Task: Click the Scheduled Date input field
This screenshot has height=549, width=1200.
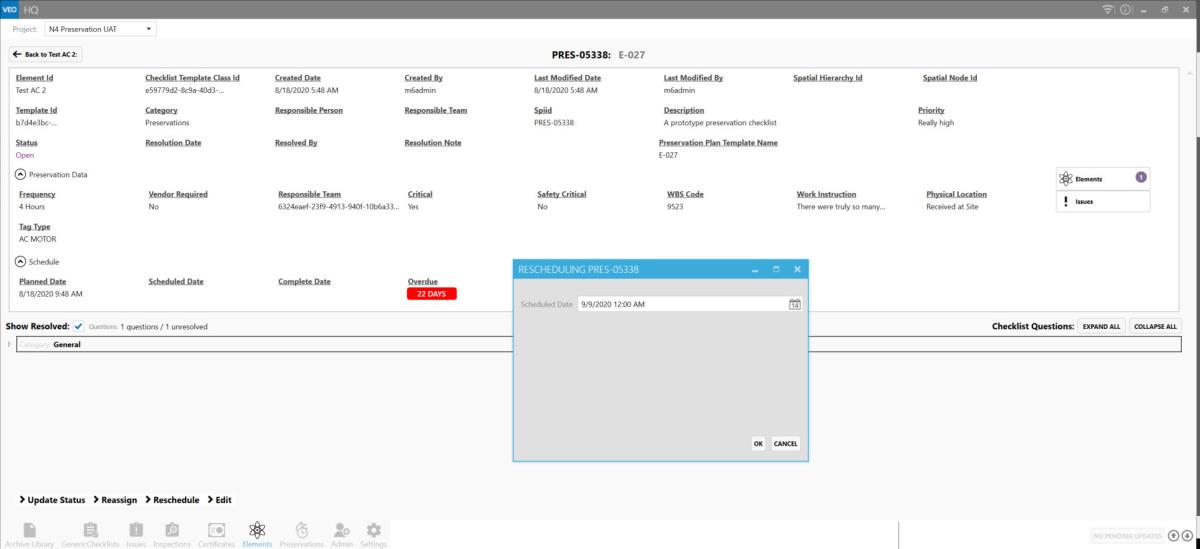Action: click(682, 304)
